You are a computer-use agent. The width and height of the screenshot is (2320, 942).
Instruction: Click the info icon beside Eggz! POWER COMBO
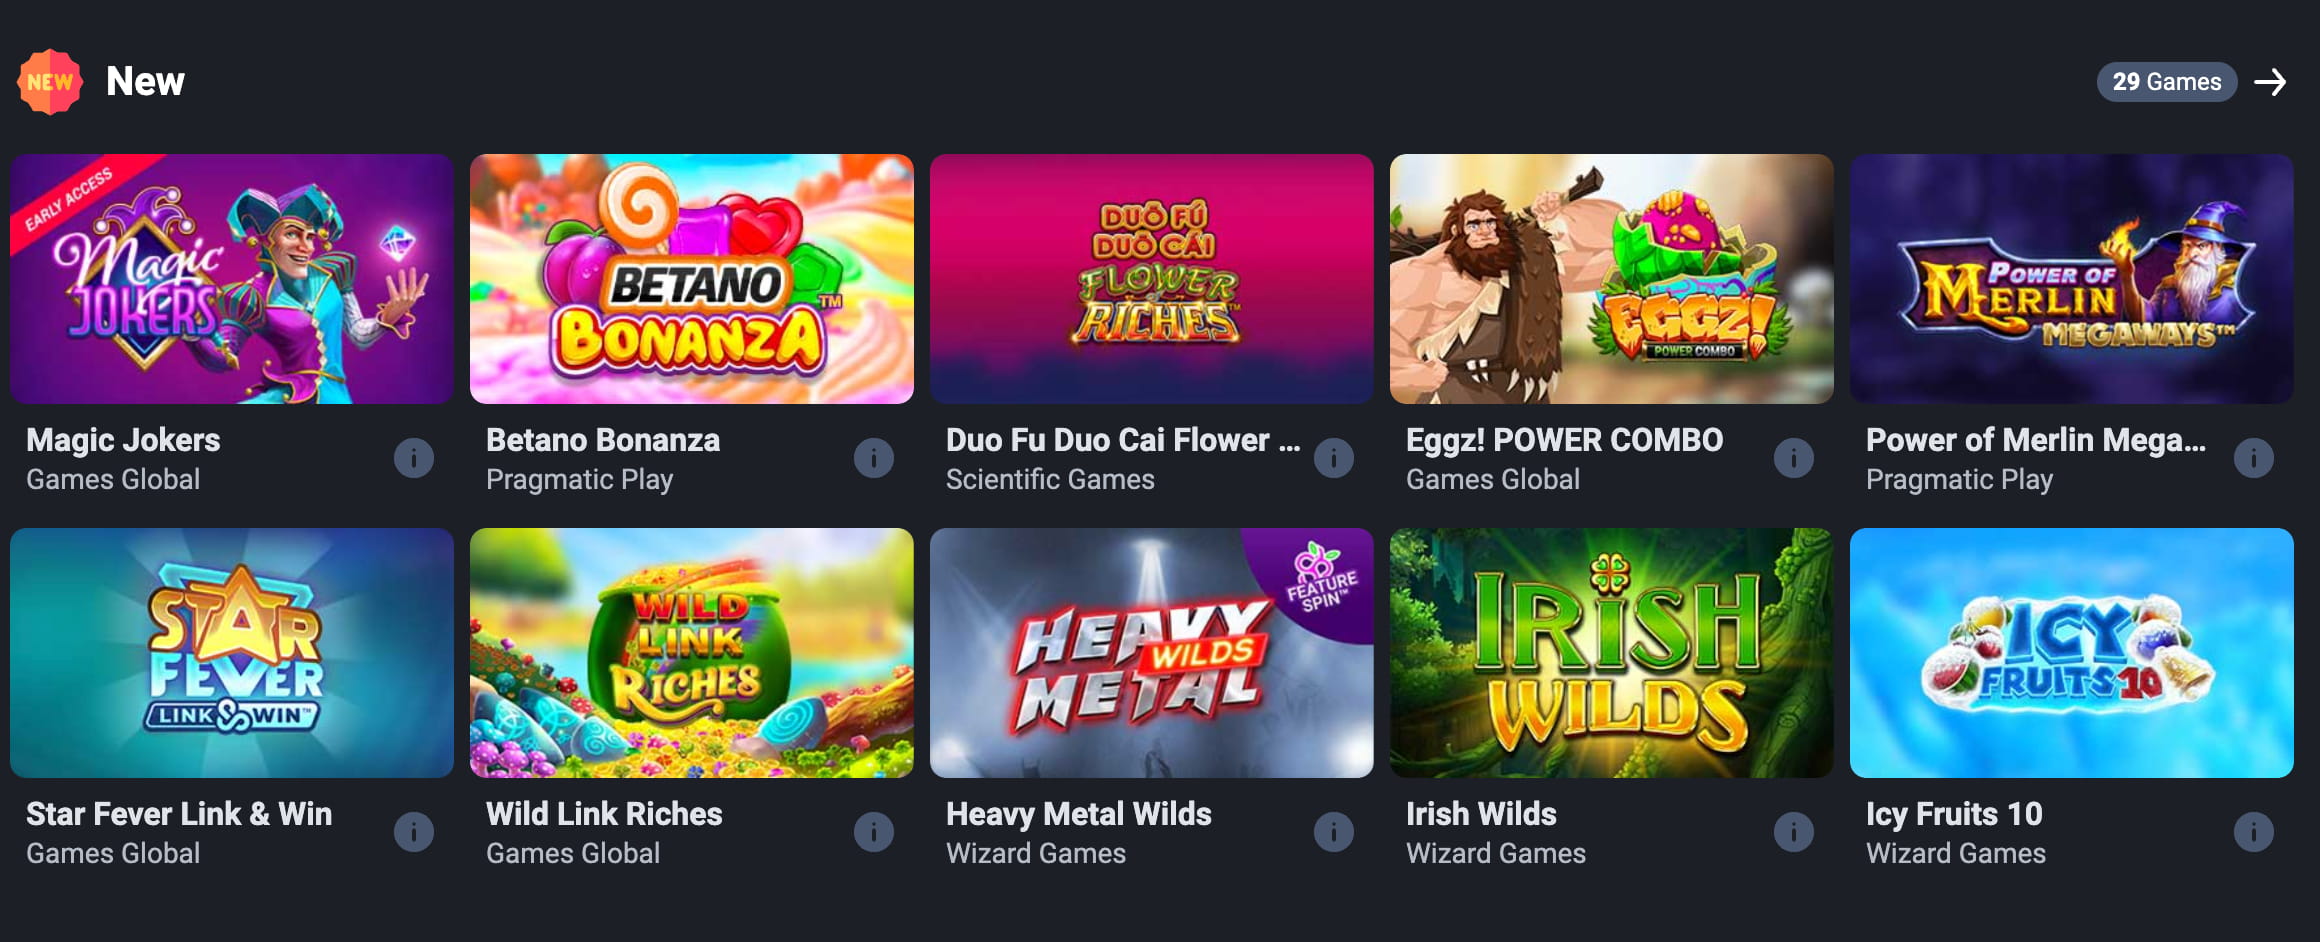[1793, 458]
